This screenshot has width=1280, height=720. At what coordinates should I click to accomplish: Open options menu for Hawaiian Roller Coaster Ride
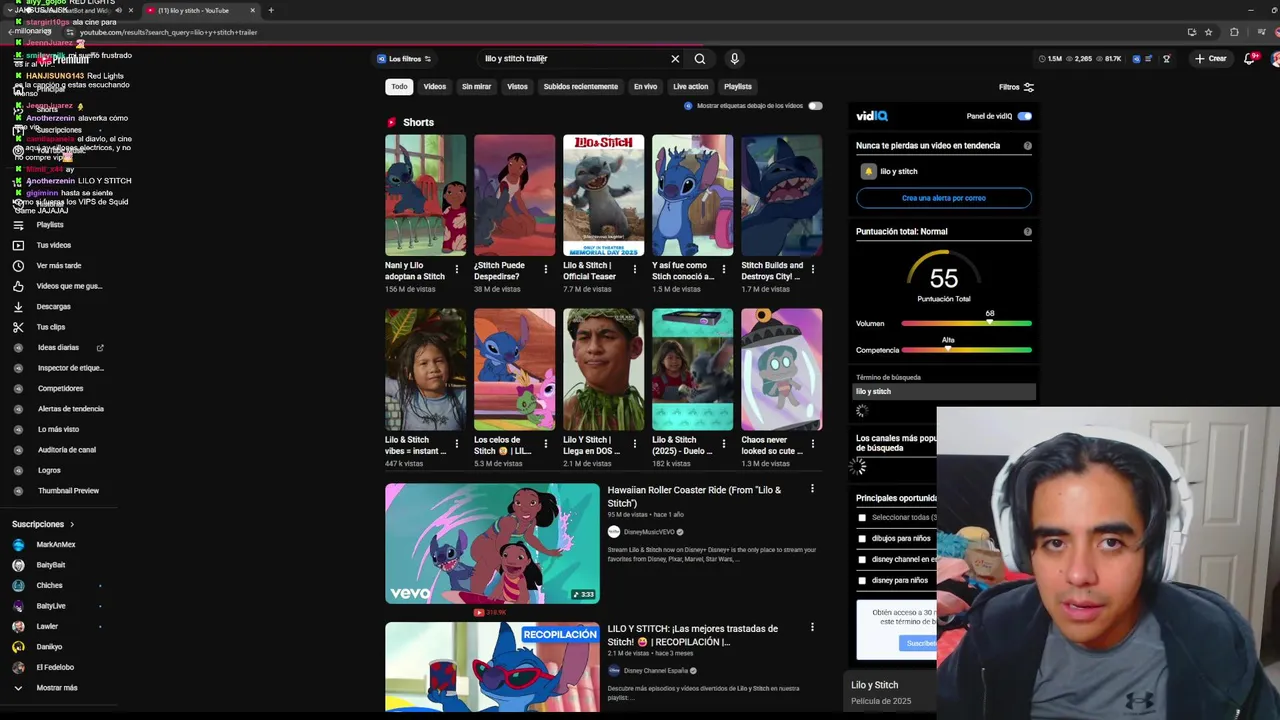(812, 489)
